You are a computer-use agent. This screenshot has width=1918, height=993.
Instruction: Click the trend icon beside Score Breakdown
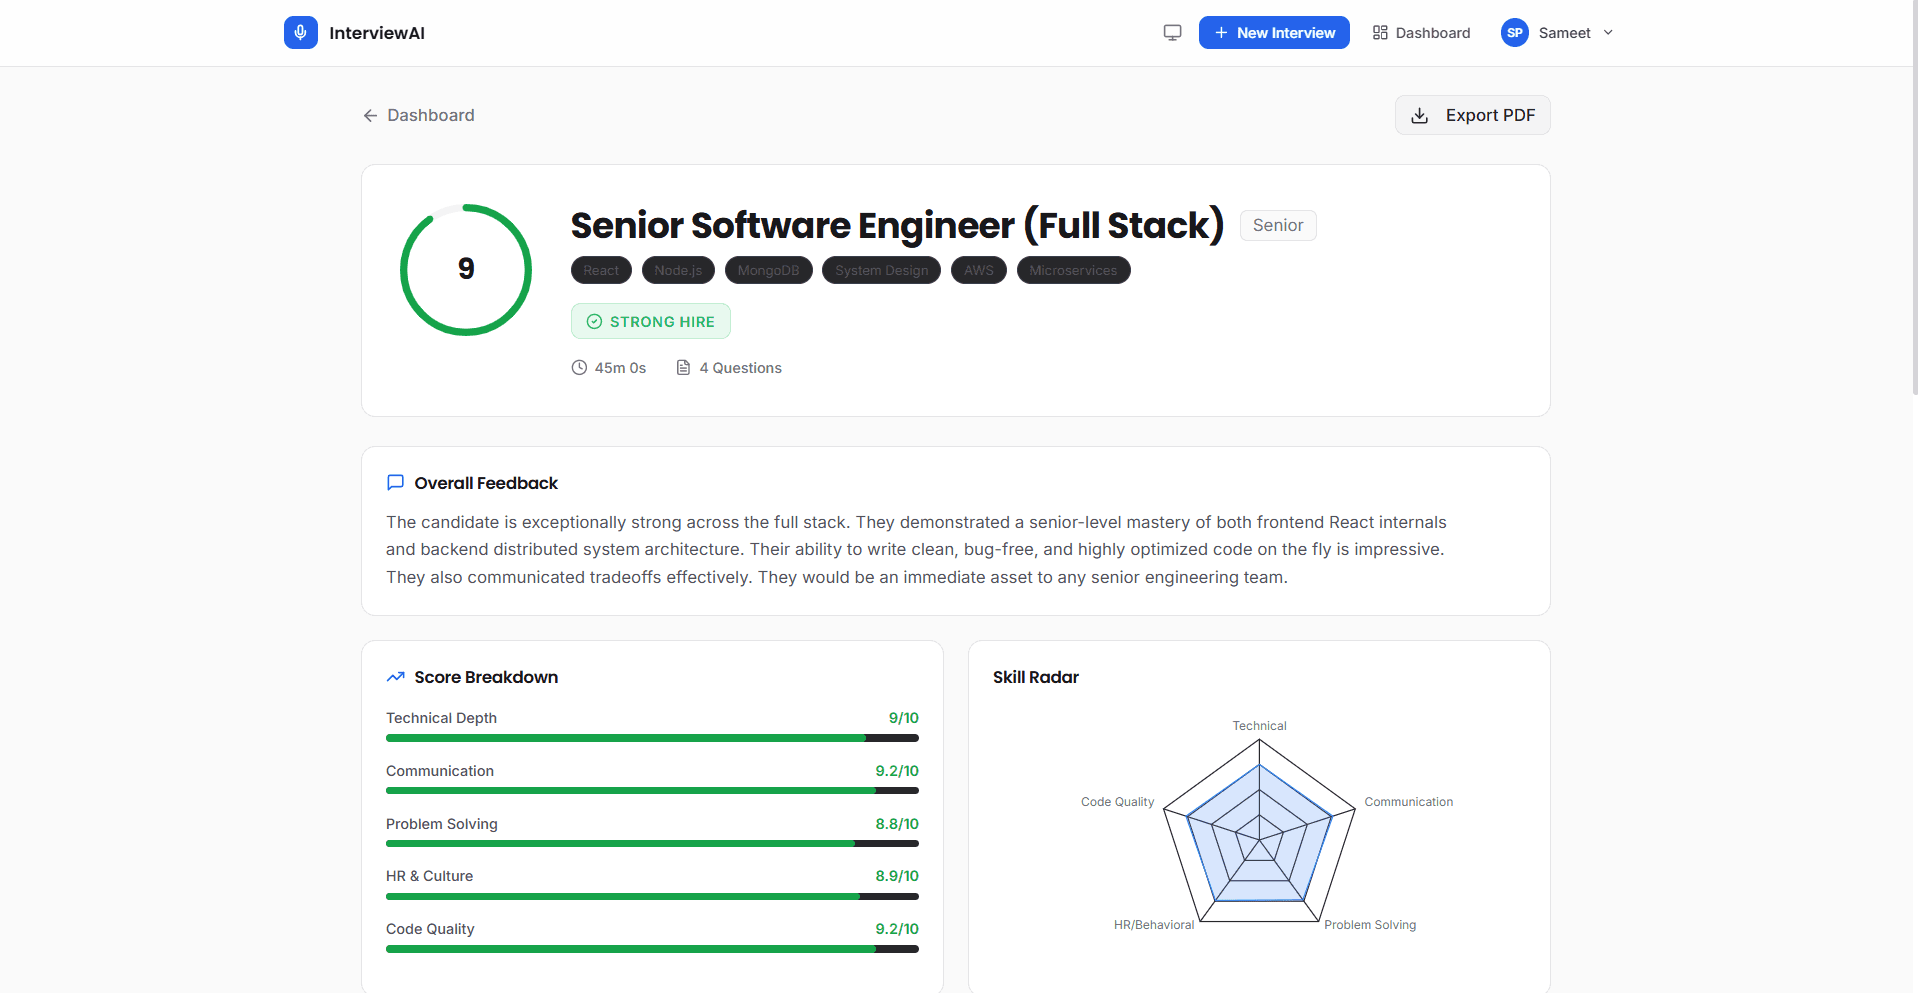point(395,677)
